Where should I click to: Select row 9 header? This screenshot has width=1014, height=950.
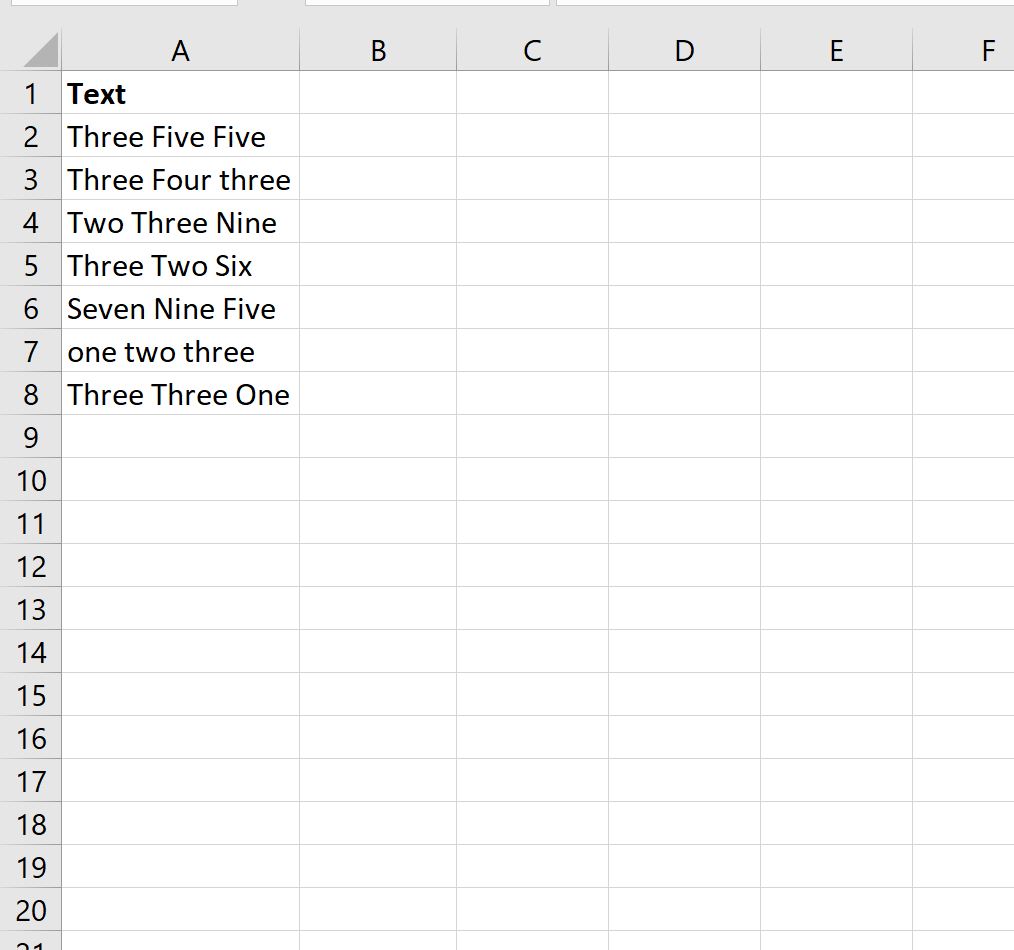point(30,437)
